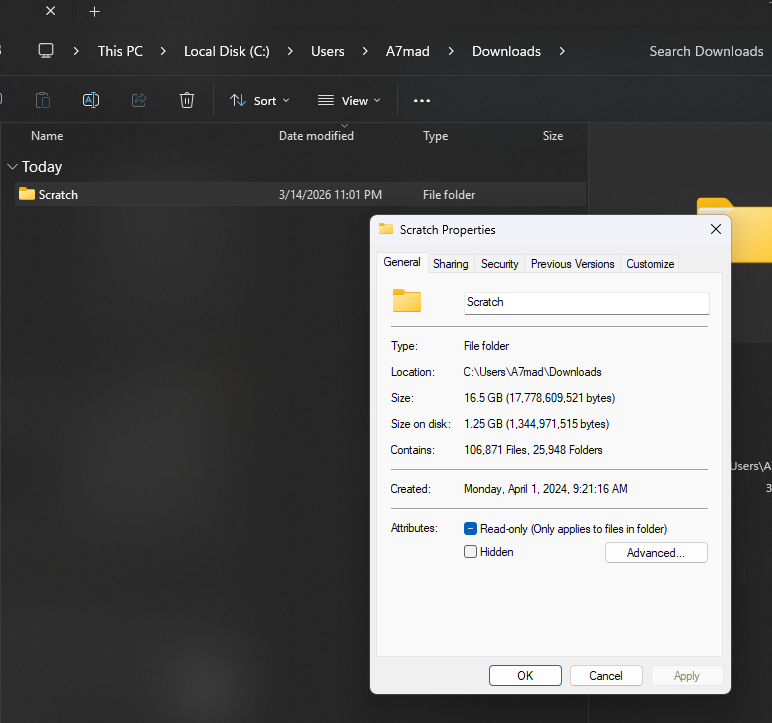772x723 pixels.
Task: Navigate to This PC breadcrumb
Action: pos(120,51)
